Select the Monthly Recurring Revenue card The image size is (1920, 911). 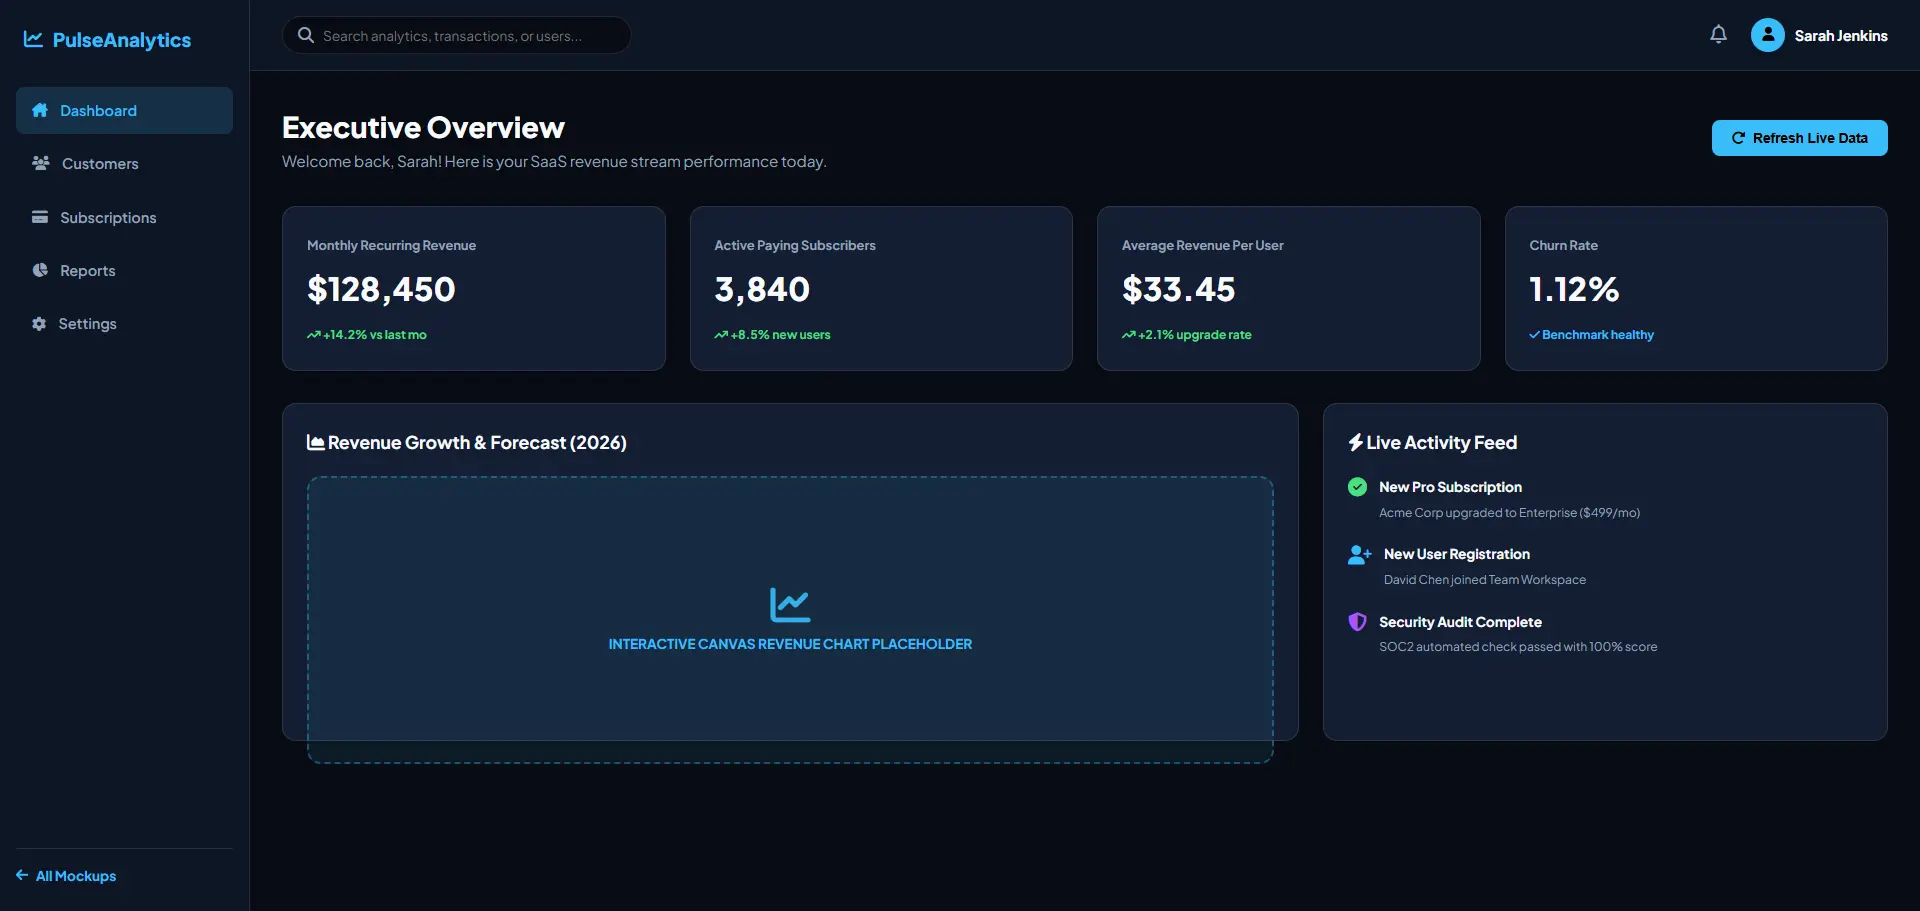(x=474, y=288)
